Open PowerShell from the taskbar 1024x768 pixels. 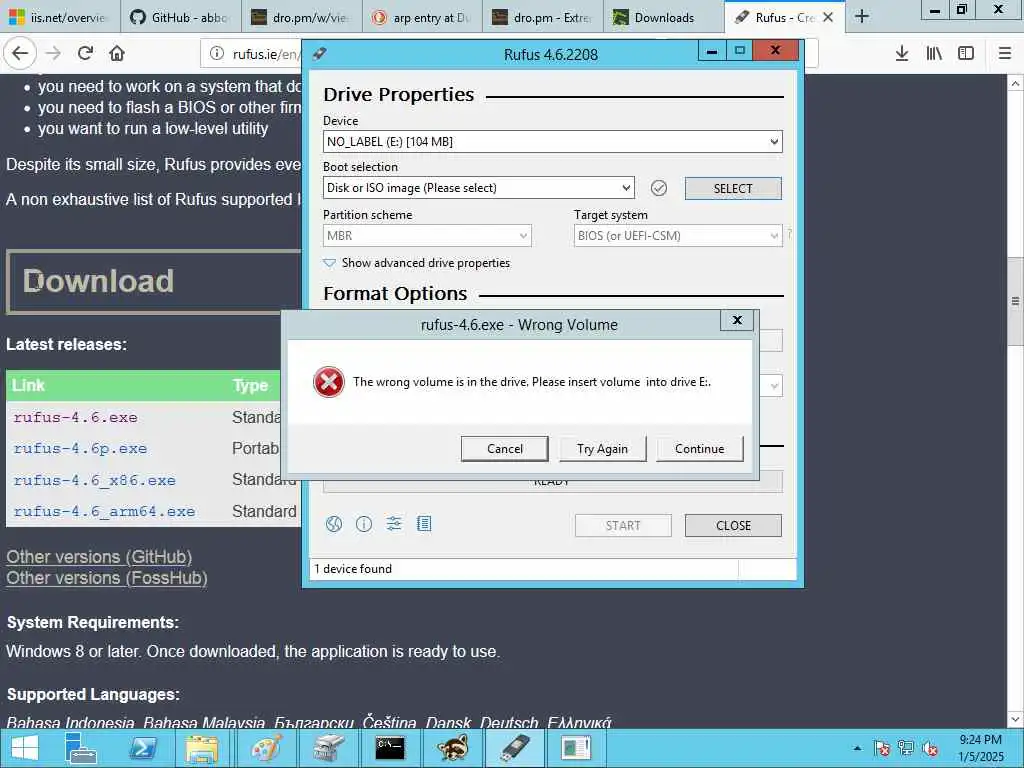coord(143,748)
